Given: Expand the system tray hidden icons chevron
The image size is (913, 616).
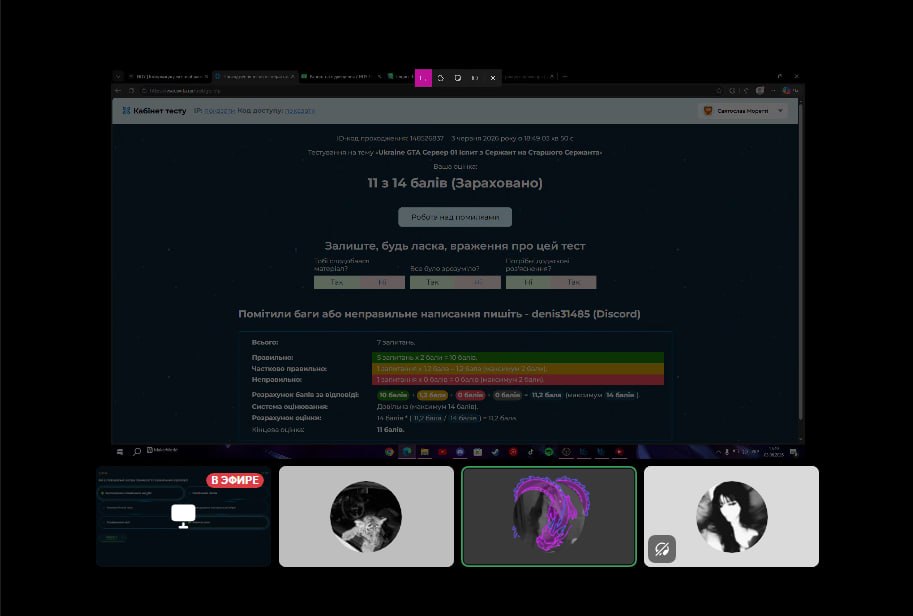Looking at the screenshot, I should [x=718, y=452].
